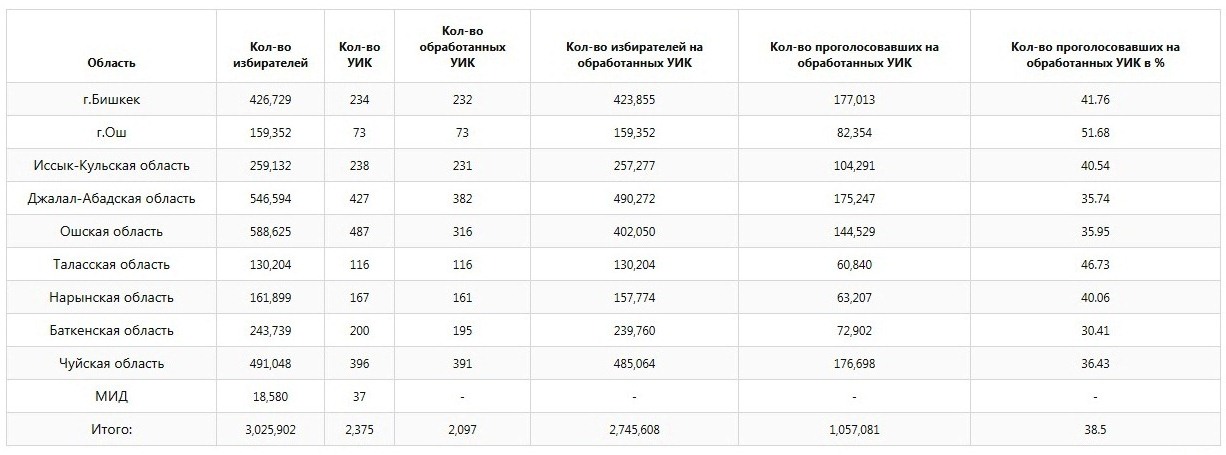Click the "Баткенская область" row label
The image size is (1226, 455).
111,331
